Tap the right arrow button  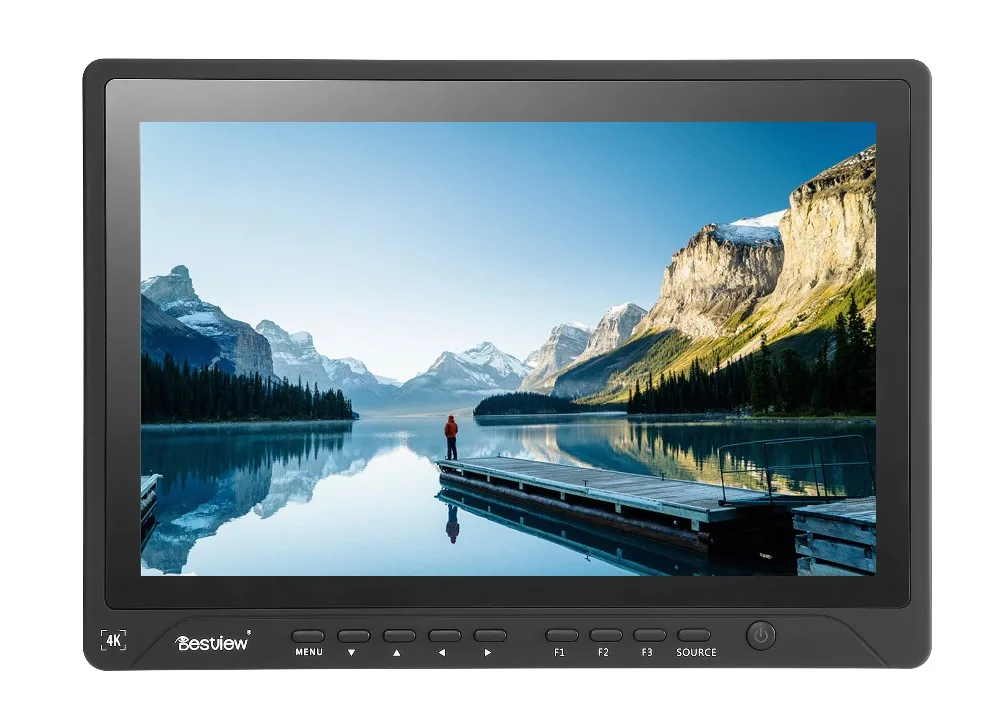pyautogui.click(x=490, y=636)
